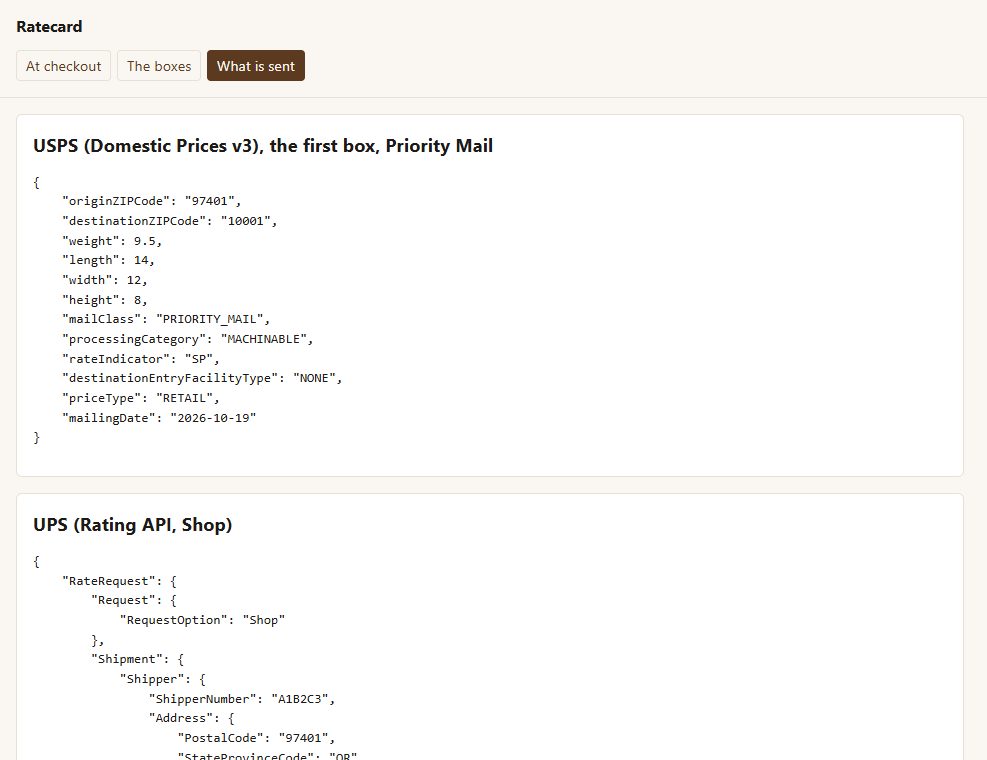Click the "Request" key line

tap(134, 601)
